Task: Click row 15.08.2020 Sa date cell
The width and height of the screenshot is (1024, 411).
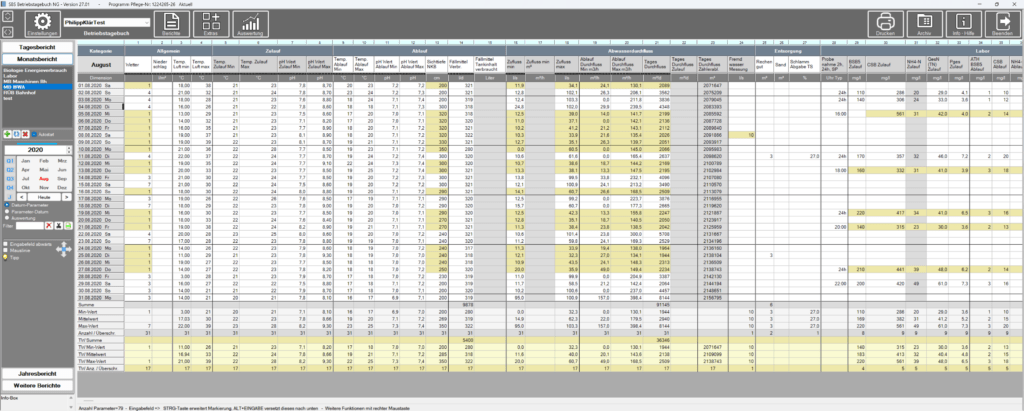Action: (x=101, y=185)
